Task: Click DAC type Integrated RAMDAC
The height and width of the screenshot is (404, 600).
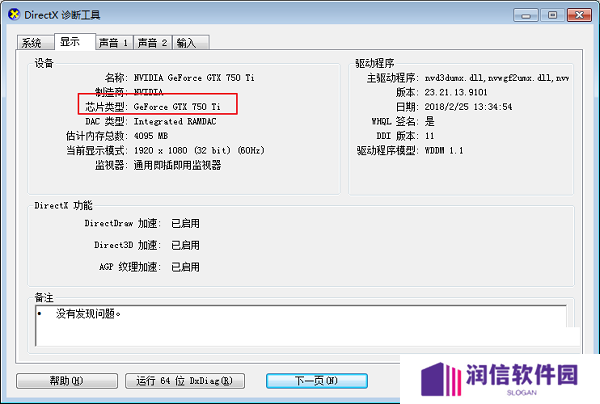Action: coord(175,122)
